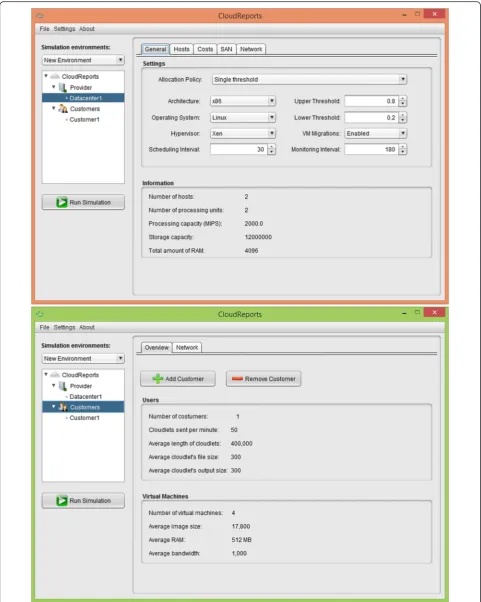
Task: Open the Hypervisor dropdown showing Xen
Action: coord(243,133)
